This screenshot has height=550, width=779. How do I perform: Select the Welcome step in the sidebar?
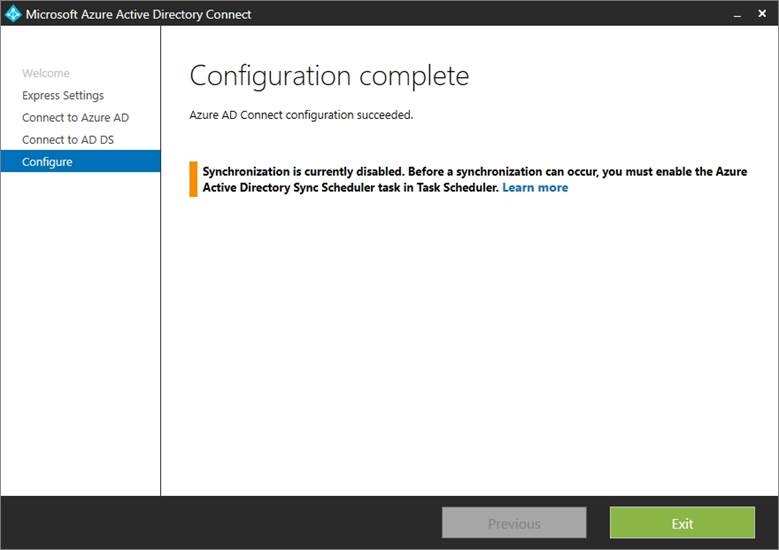click(46, 73)
